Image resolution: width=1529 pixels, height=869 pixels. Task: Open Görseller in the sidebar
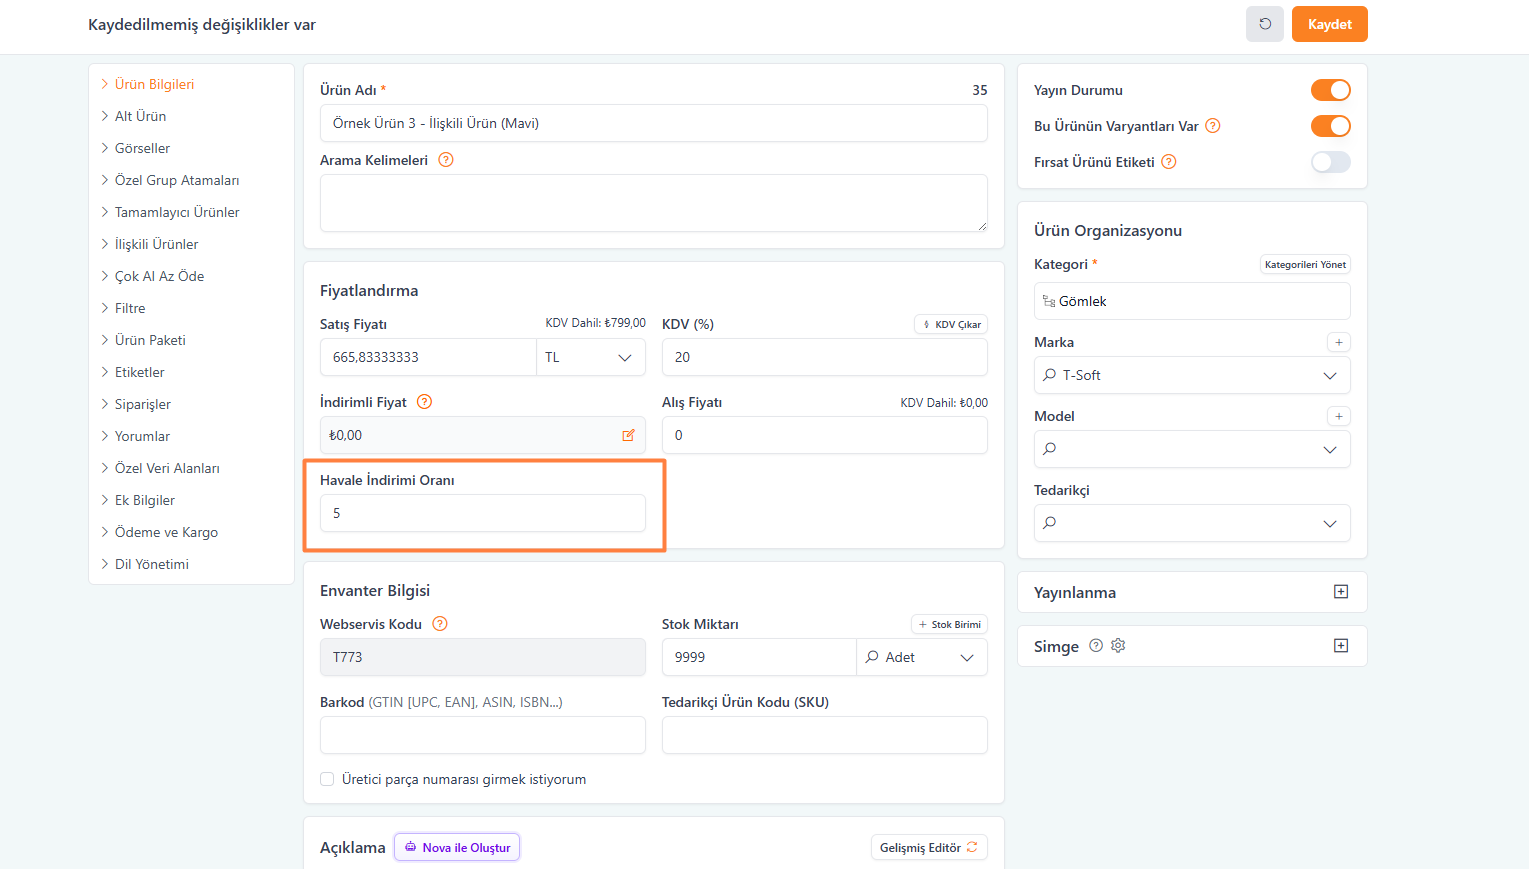[142, 148]
